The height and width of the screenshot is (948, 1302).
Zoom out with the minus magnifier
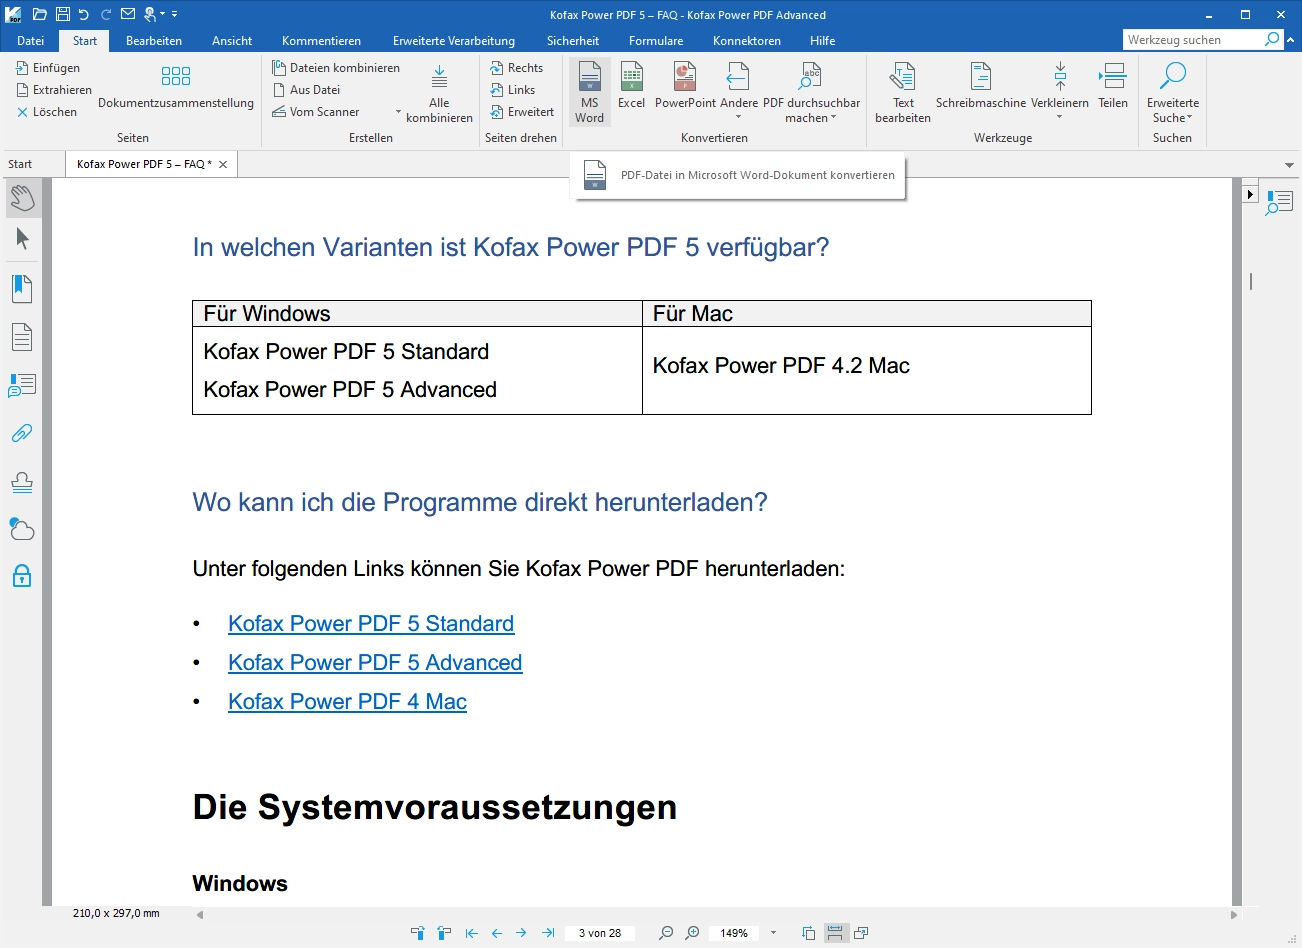666,933
